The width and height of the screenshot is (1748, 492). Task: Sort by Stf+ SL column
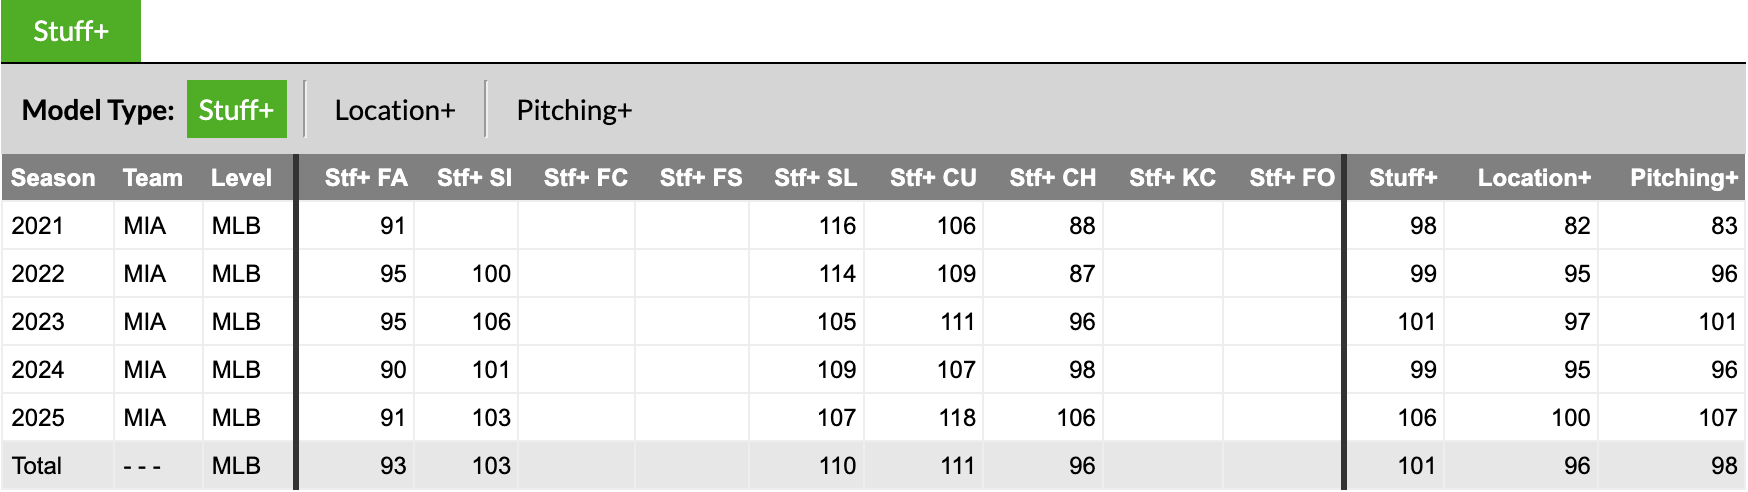pos(815,178)
